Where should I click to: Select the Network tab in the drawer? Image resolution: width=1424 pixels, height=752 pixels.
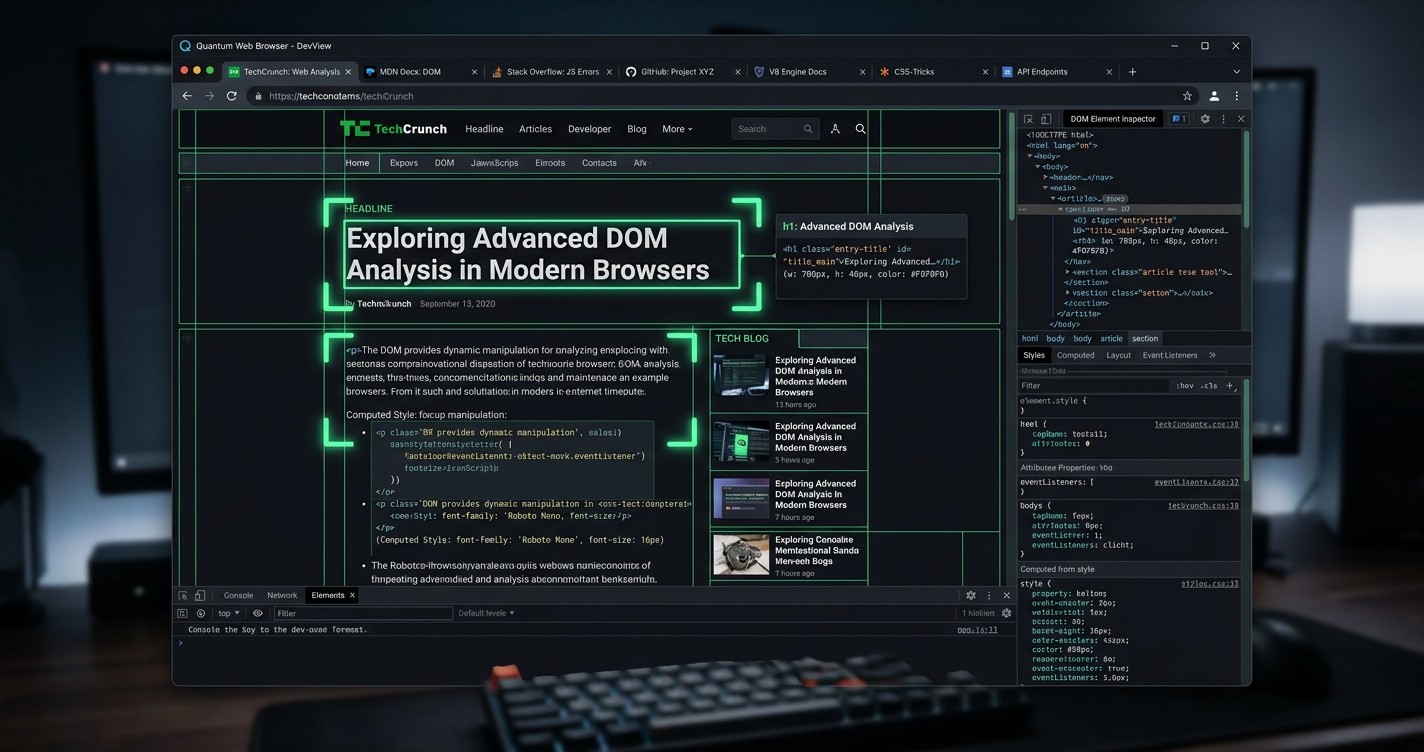click(x=282, y=595)
